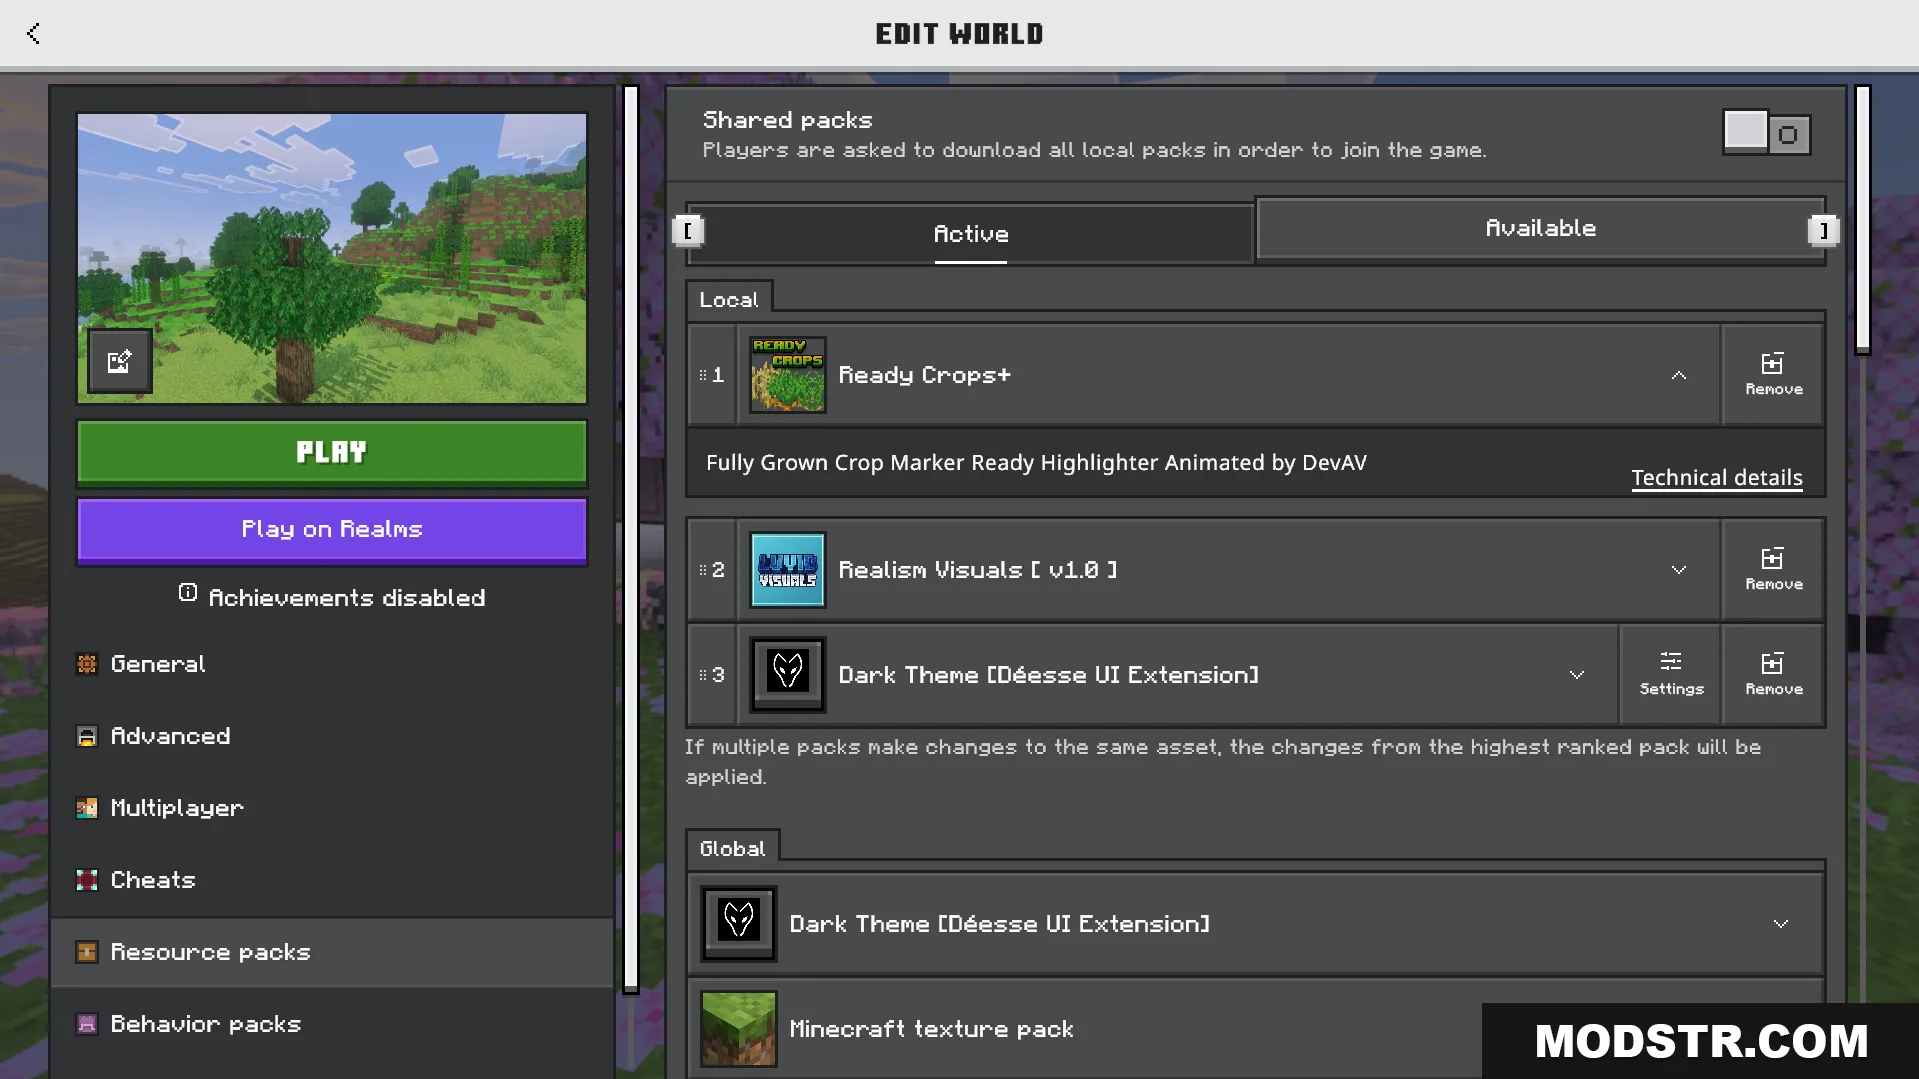Grab the drag handle of pack 2
1919x1079 pixels.
tap(703, 570)
